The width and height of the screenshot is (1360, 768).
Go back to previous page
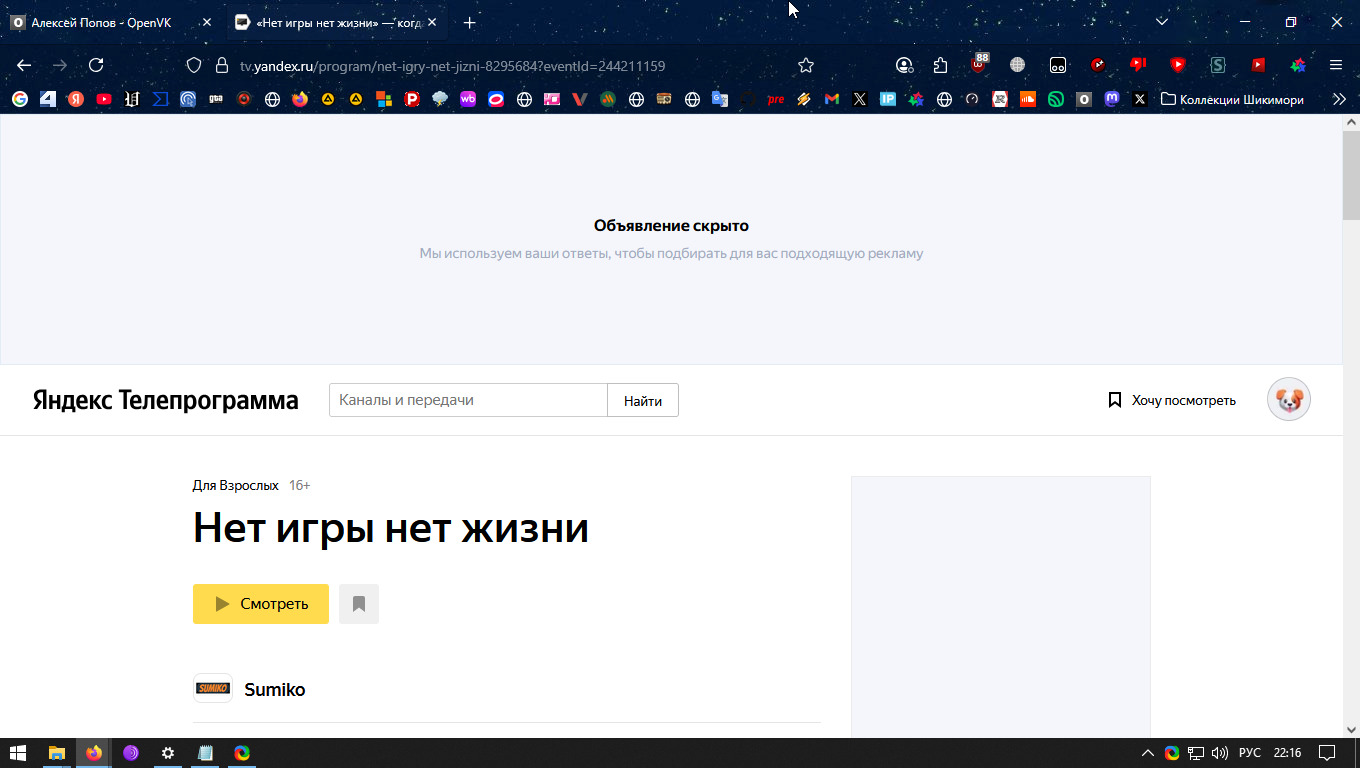click(x=24, y=65)
